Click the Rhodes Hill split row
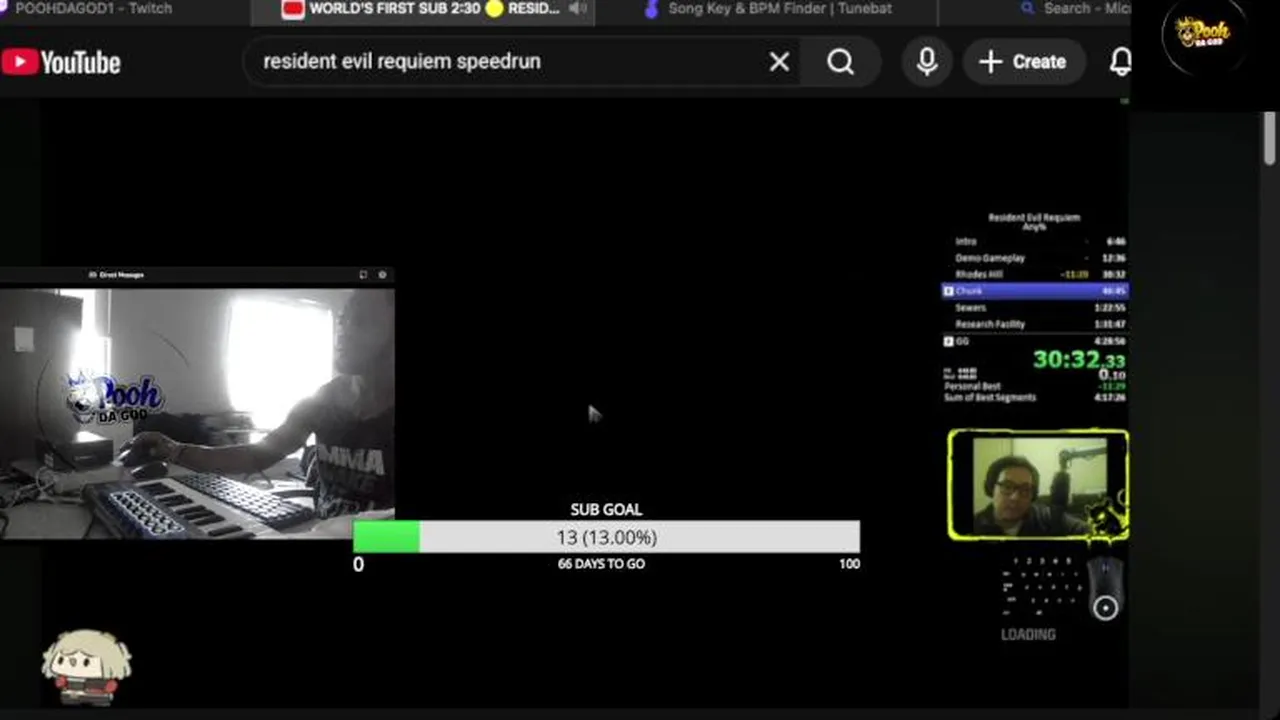Viewport: 1280px width, 720px height. coord(1035,274)
